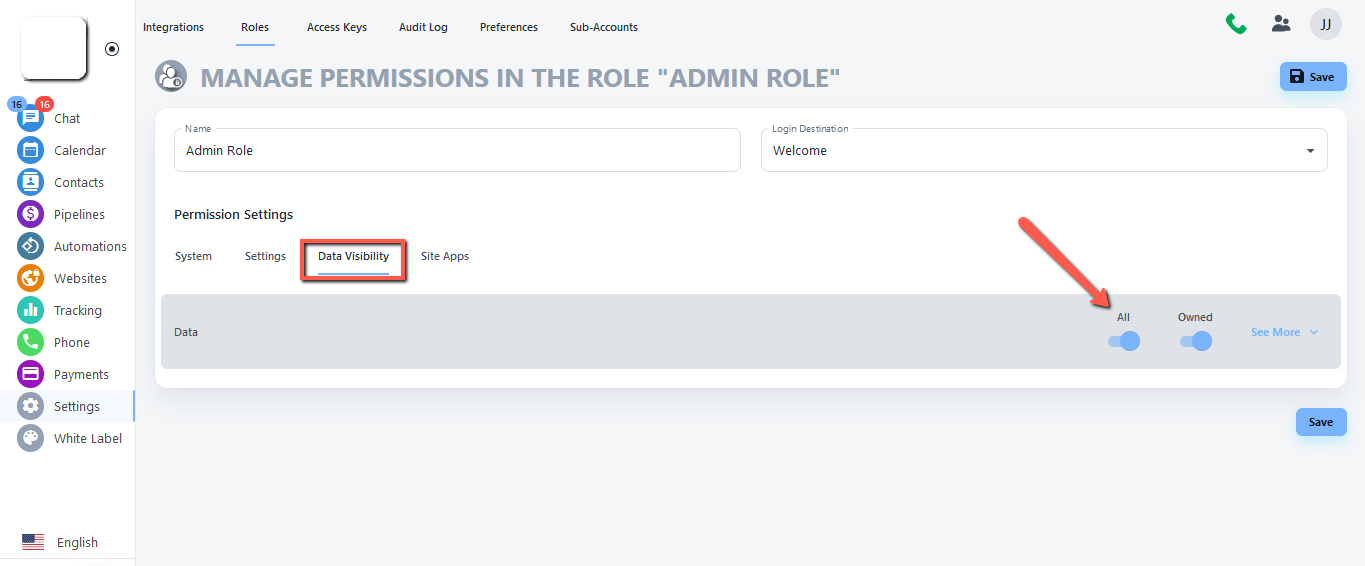
Task: Open the Login Destination dropdown
Action: tap(1044, 150)
